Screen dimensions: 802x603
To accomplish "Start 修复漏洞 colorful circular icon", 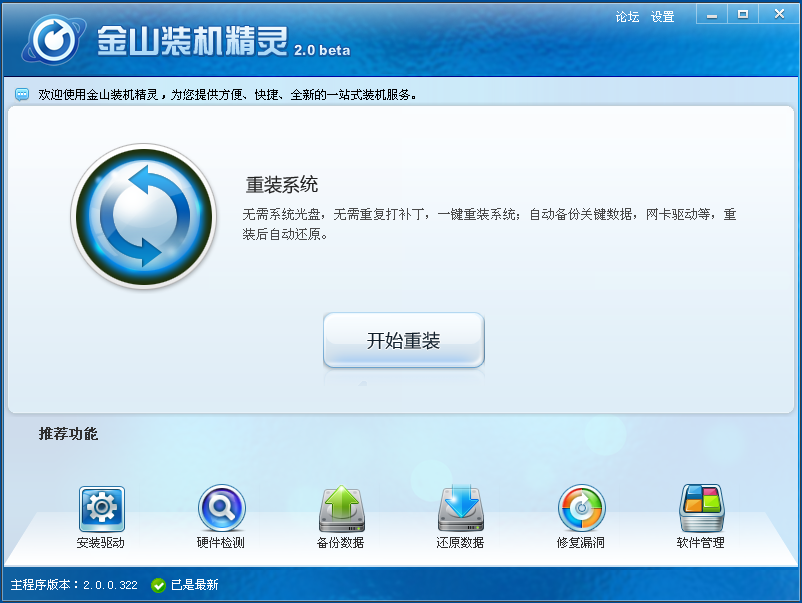I will pyautogui.click(x=582, y=508).
